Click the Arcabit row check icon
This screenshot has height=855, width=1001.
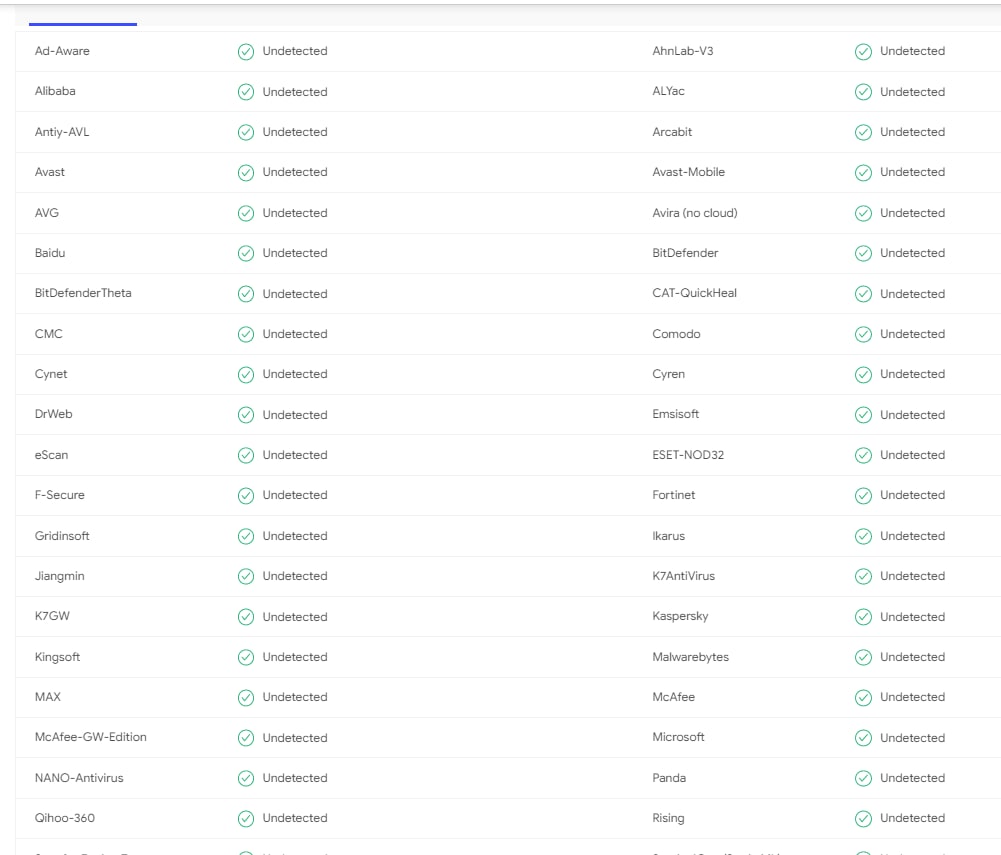(x=863, y=132)
